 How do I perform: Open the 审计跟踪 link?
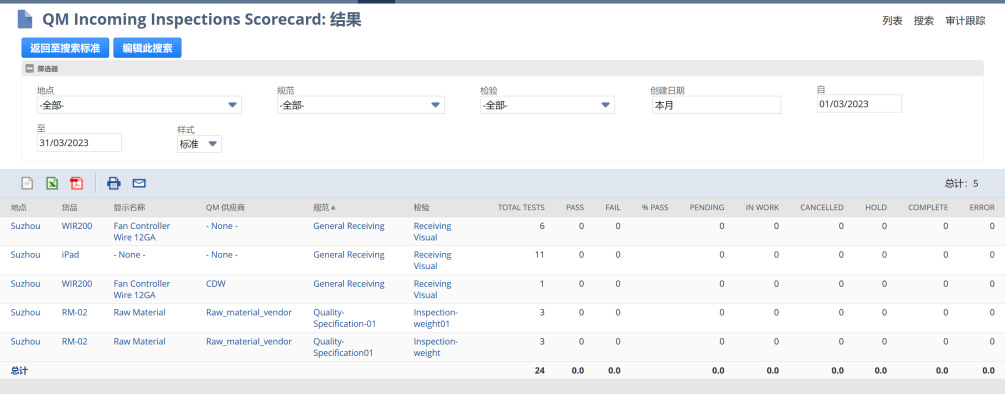tap(965, 21)
